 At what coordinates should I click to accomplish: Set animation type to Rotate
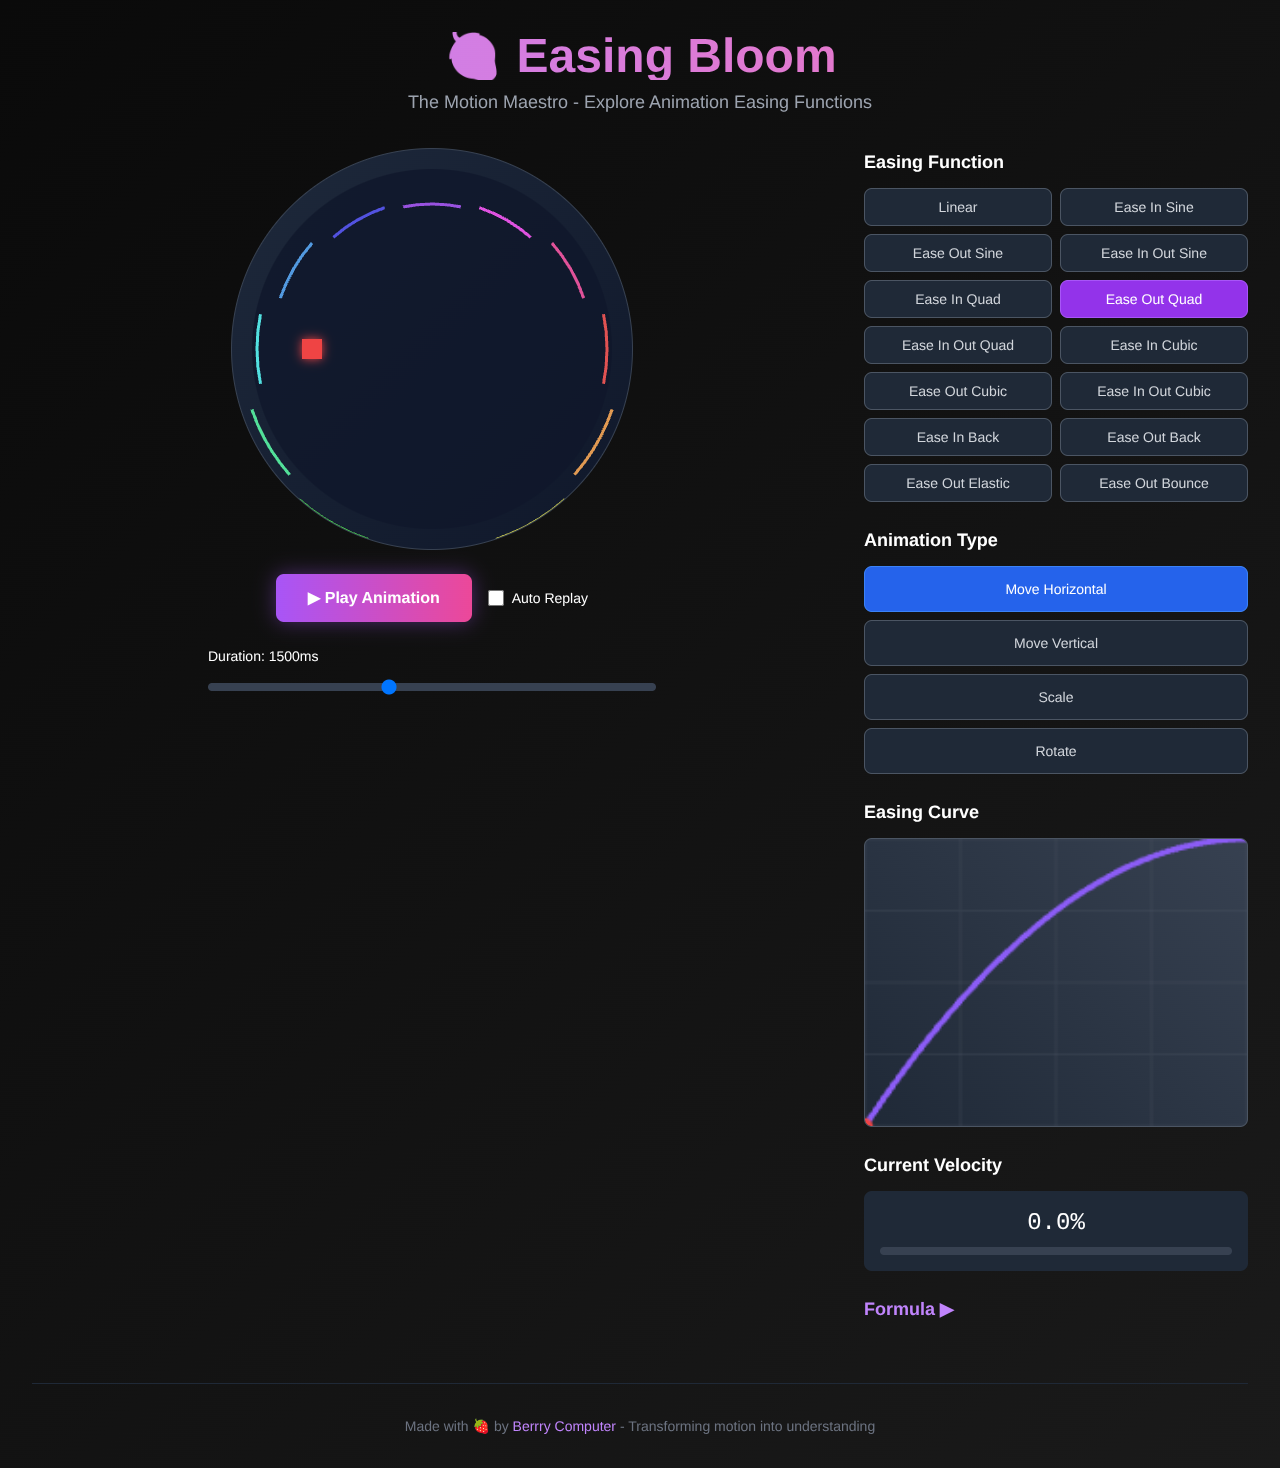(x=1055, y=751)
